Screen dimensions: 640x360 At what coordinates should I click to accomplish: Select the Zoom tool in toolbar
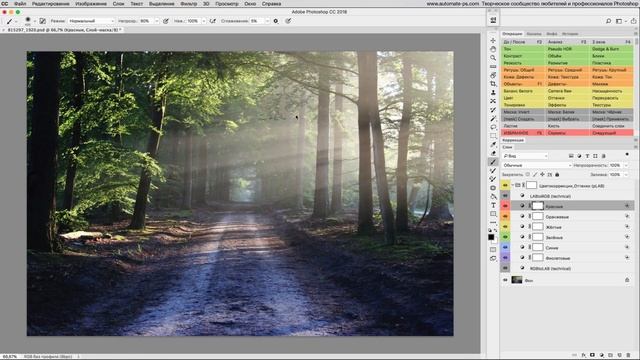pyautogui.click(x=493, y=58)
